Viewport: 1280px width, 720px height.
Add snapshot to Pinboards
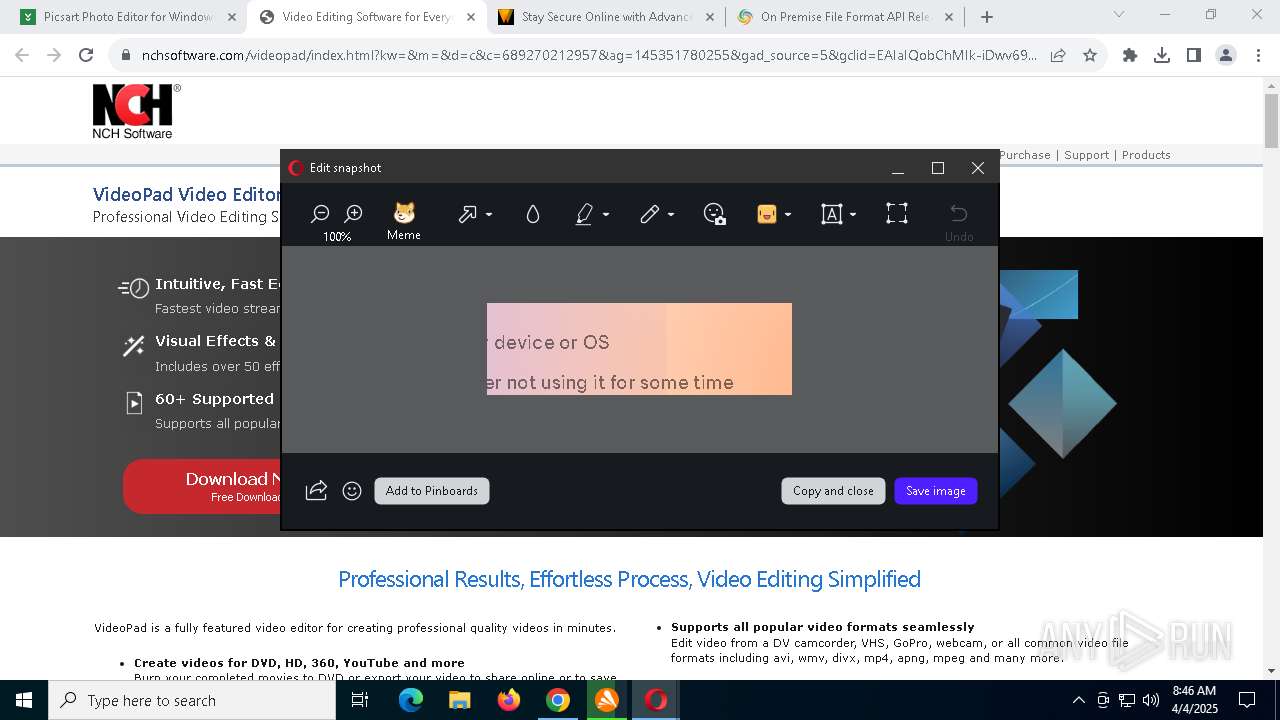pos(432,491)
